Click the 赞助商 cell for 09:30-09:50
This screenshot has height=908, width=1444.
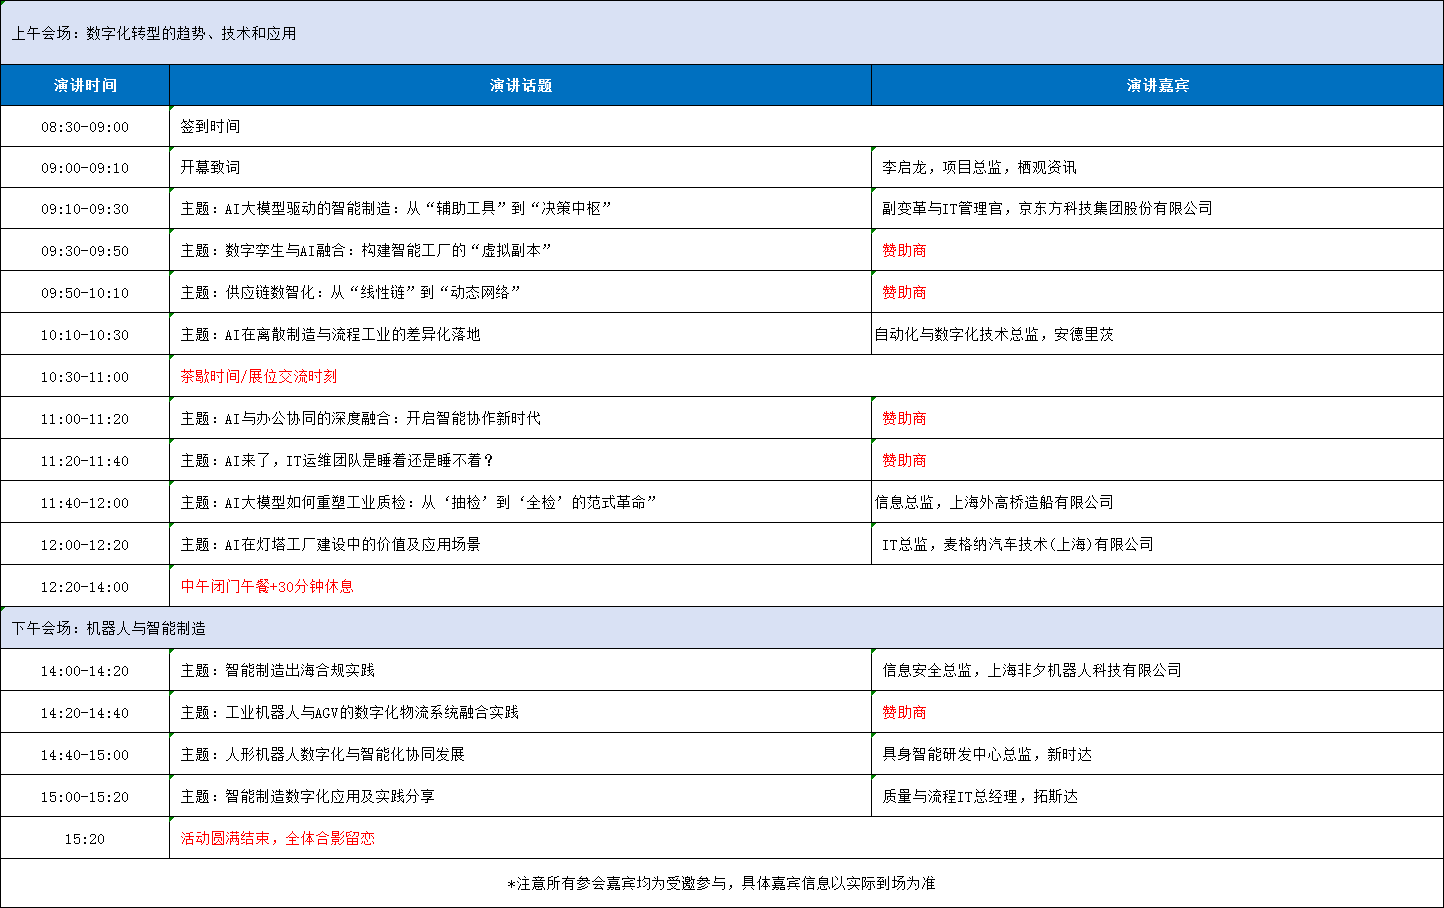[1157, 251]
